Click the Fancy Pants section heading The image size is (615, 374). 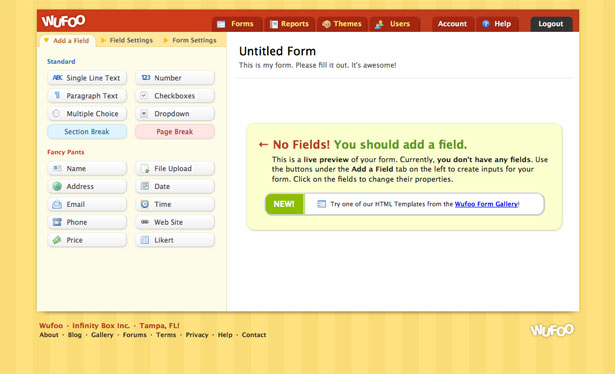point(66,152)
